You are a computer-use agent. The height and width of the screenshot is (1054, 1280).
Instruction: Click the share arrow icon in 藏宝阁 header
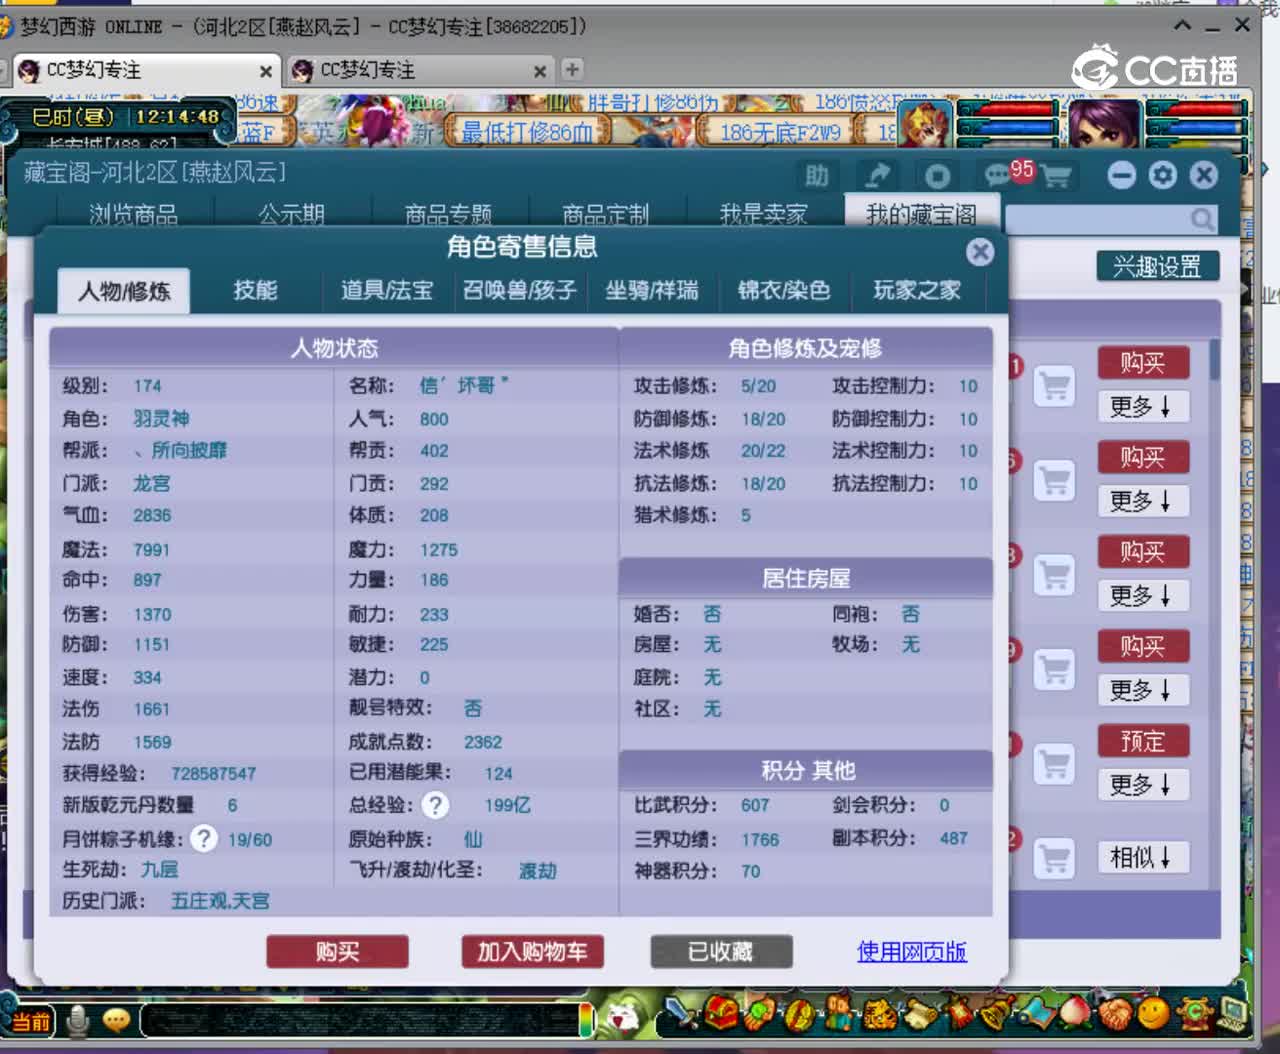coord(877,176)
